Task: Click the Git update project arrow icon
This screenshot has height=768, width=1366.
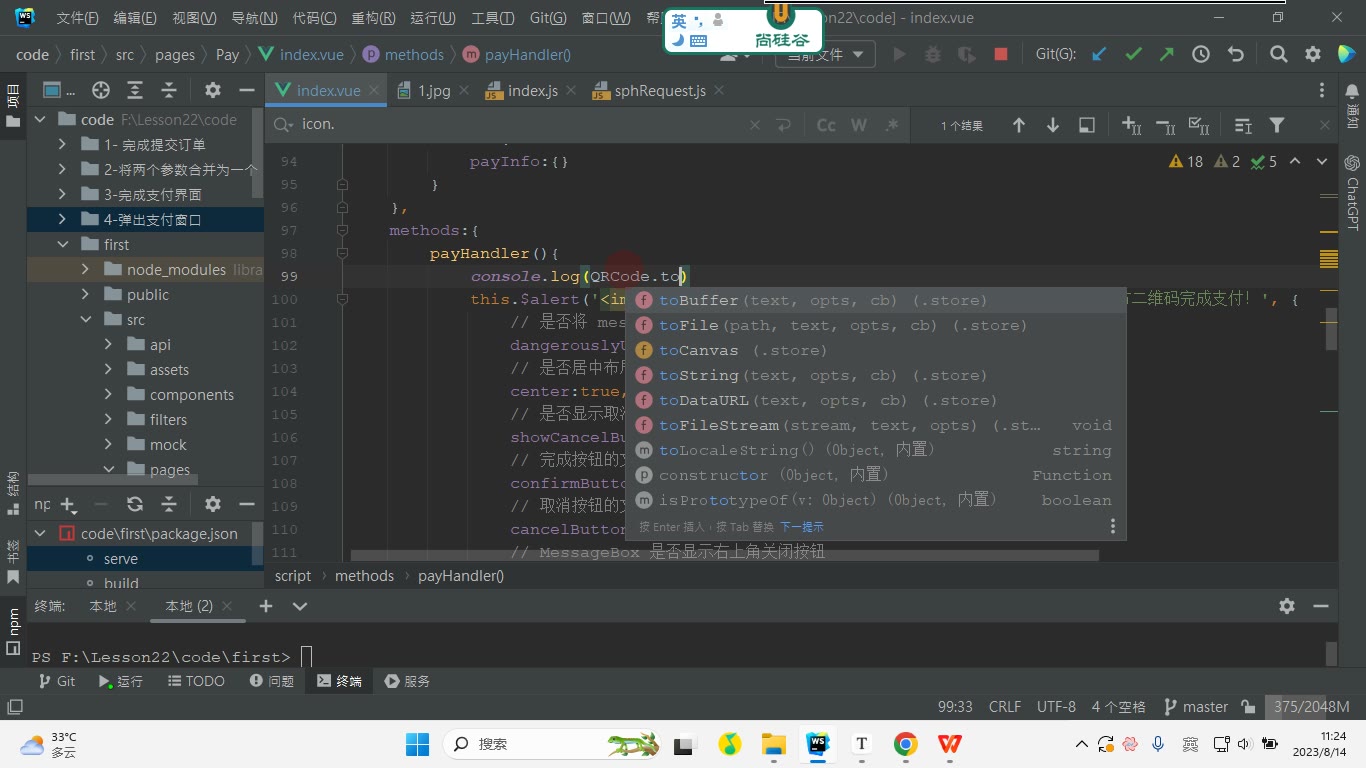Action: pyautogui.click(x=1099, y=55)
